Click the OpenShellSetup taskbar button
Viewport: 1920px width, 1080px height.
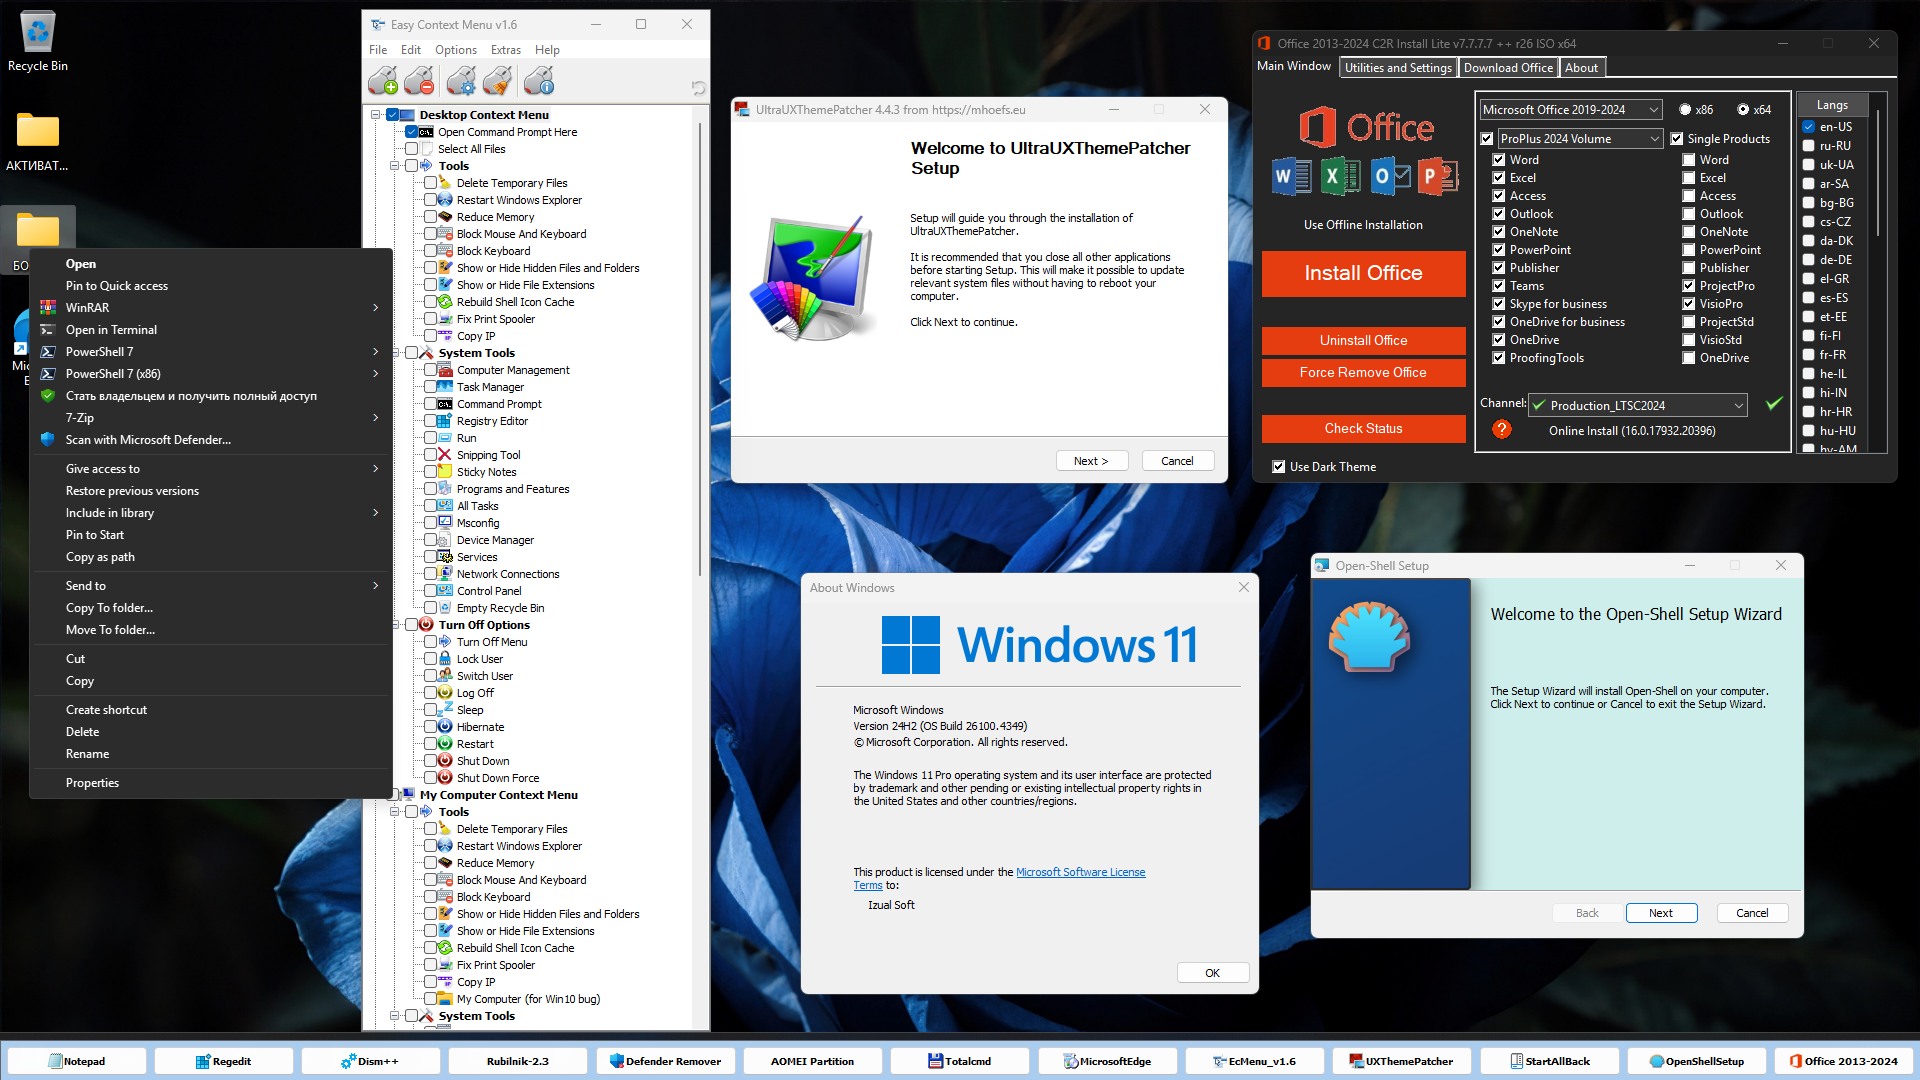(x=1696, y=1061)
